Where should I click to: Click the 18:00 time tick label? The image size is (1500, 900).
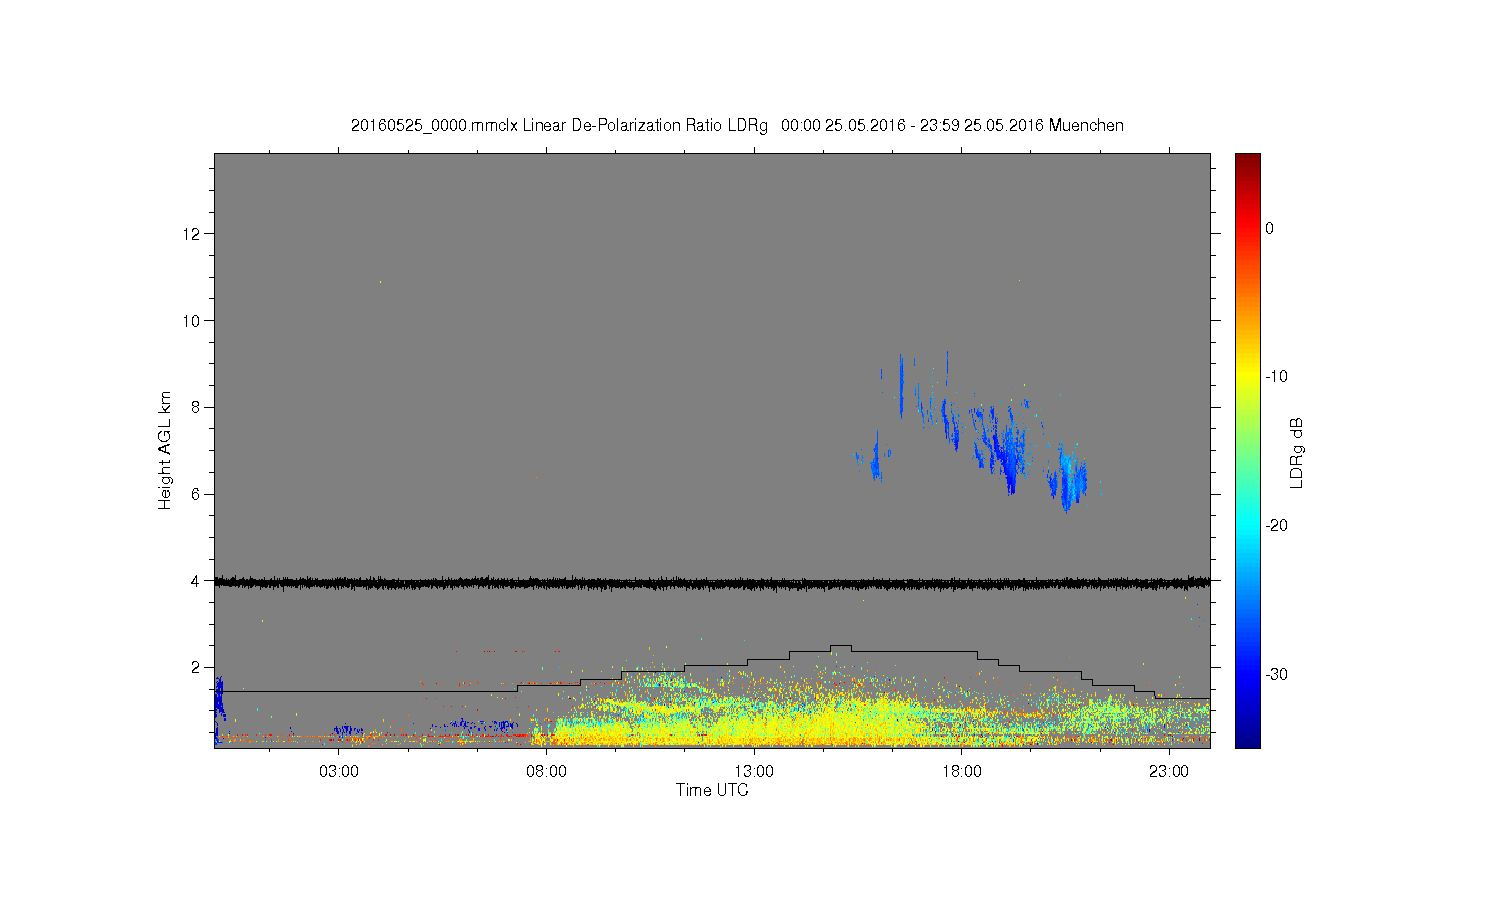coord(961,771)
